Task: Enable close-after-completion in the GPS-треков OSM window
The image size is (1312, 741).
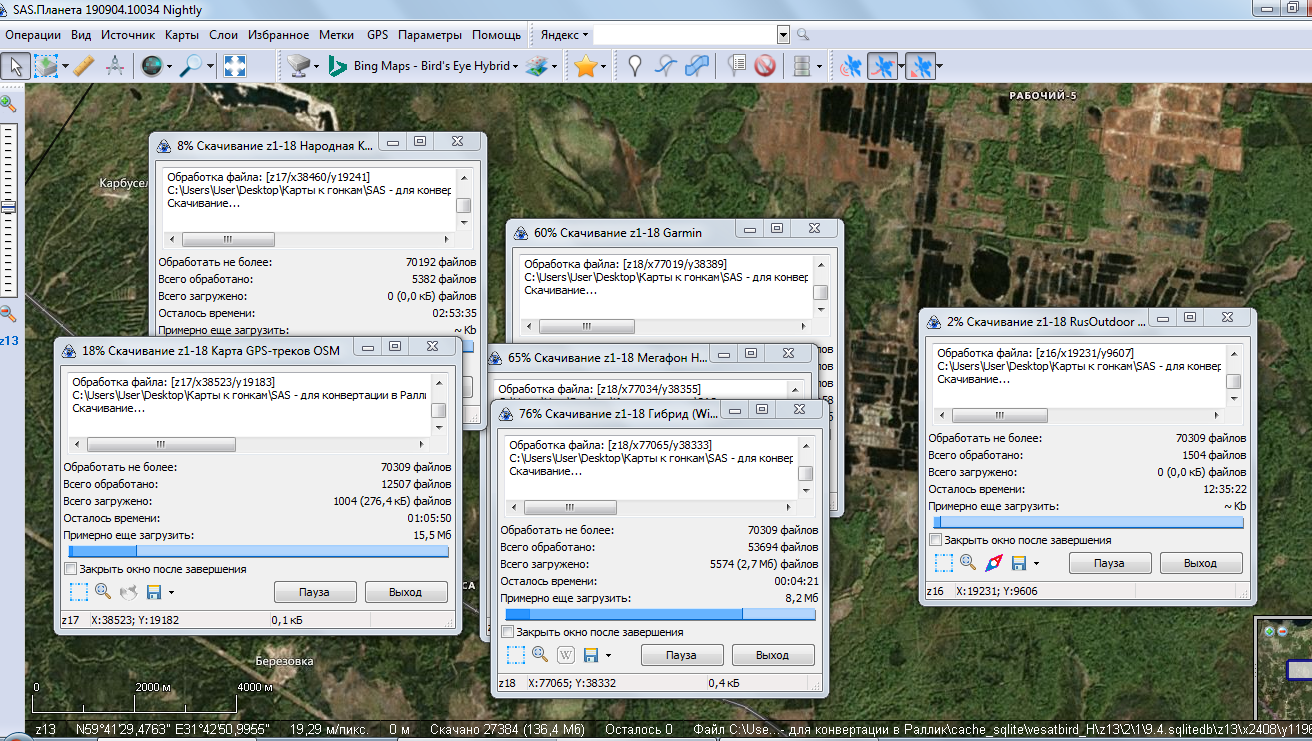Action: 71,569
